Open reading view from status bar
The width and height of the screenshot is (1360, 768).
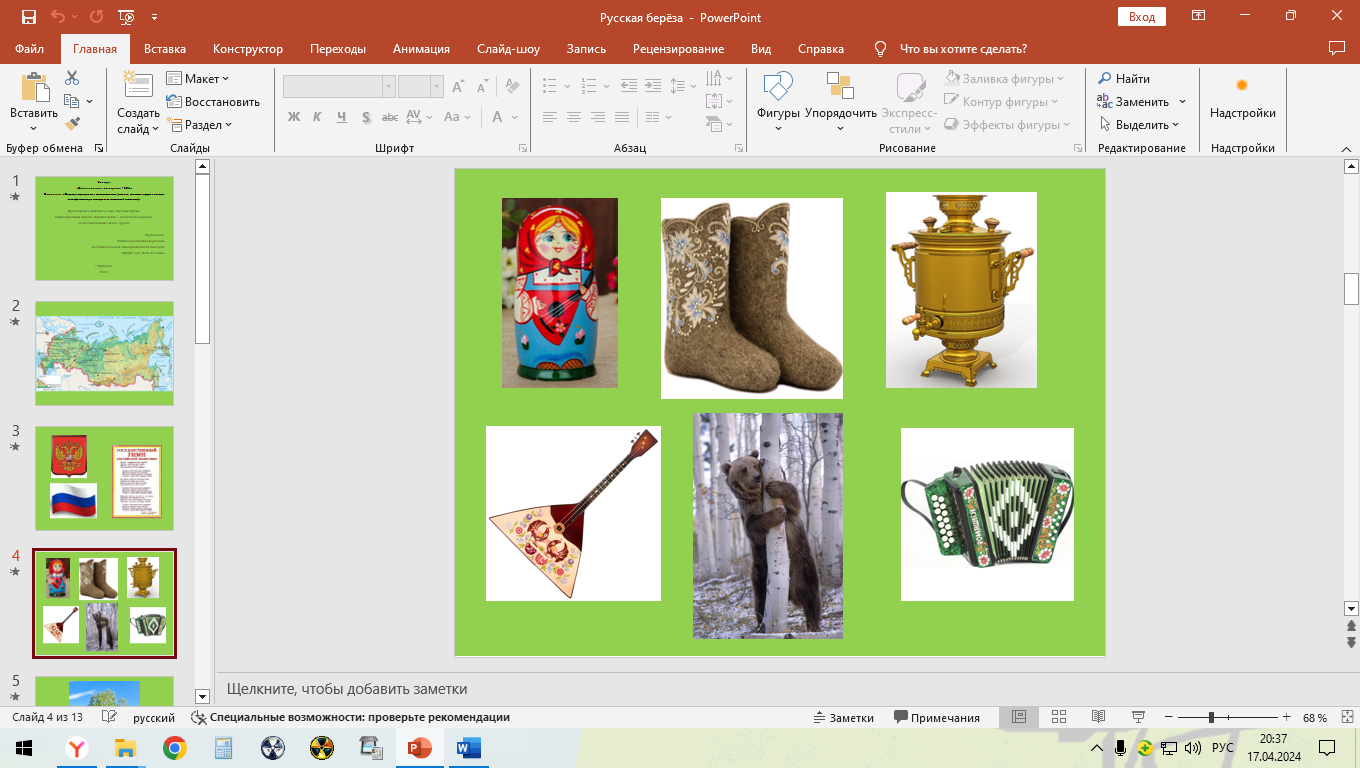point(1098,717)
